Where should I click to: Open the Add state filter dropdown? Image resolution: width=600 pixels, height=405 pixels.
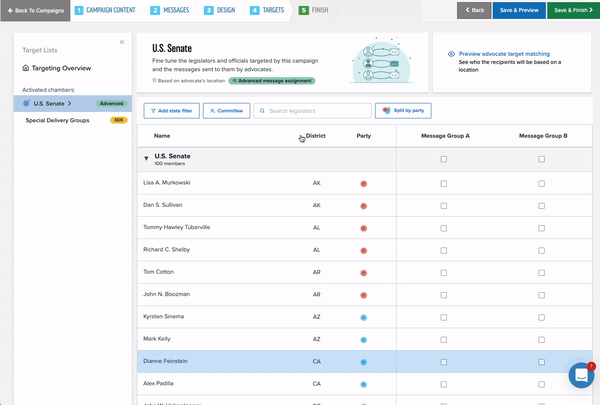pyautogui.click(x=171, y=111)
